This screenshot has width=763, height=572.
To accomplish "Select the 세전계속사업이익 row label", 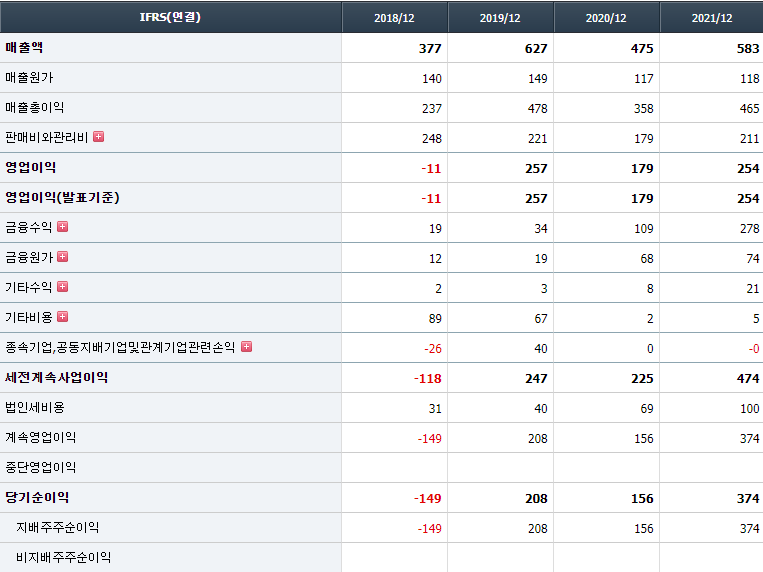I will pos(57,377).
